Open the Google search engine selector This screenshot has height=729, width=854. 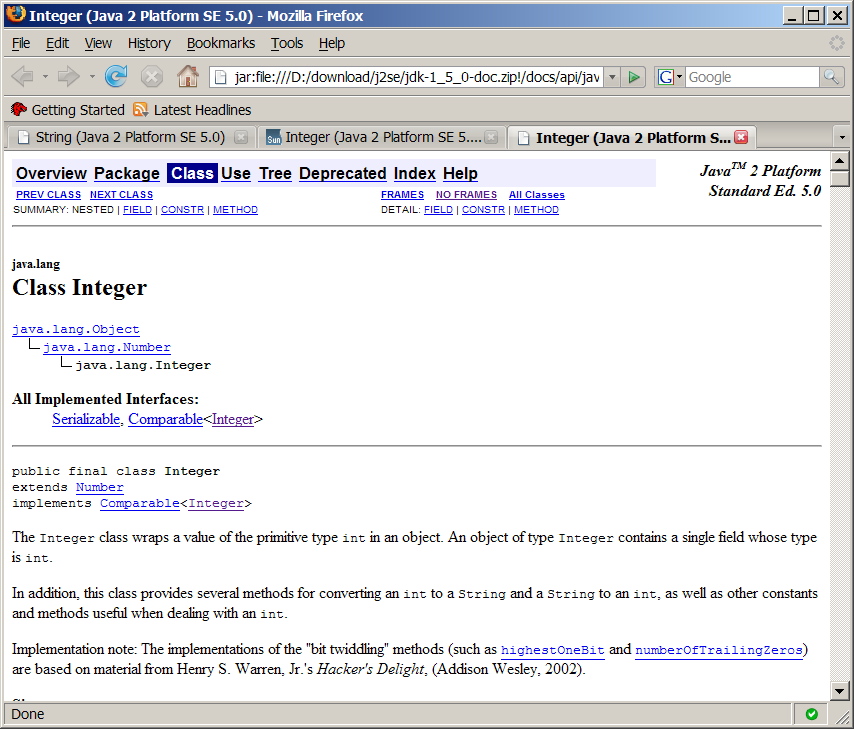(669, 77)
